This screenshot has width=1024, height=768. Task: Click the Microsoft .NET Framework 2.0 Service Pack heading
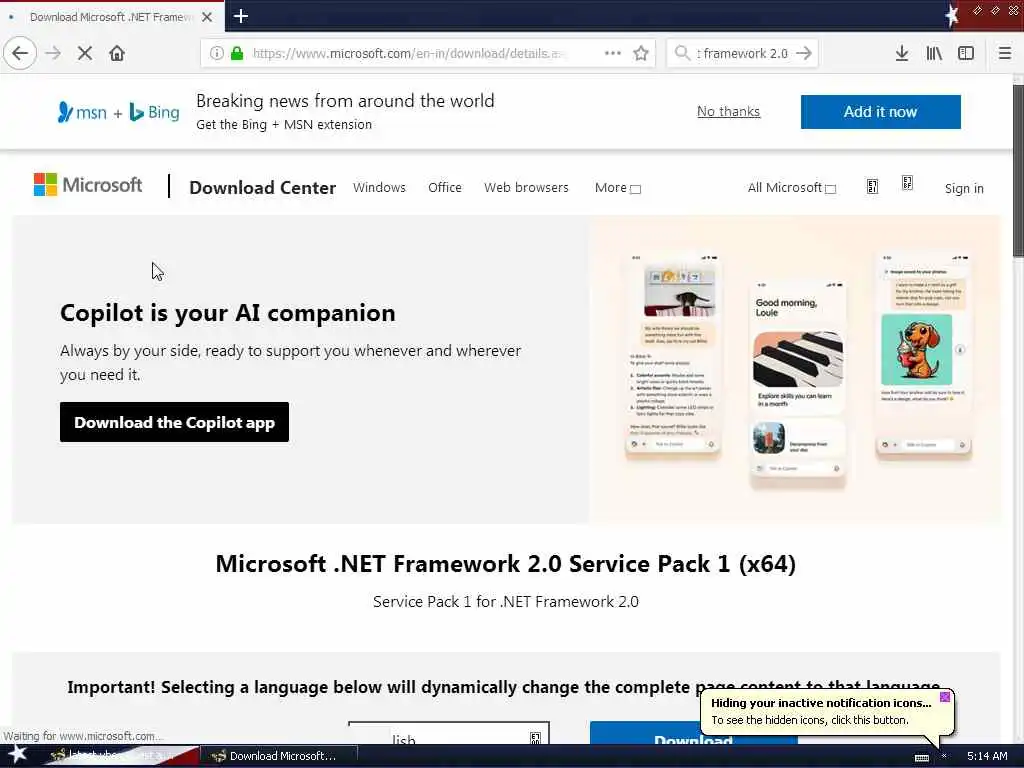[x=505, y=564]
